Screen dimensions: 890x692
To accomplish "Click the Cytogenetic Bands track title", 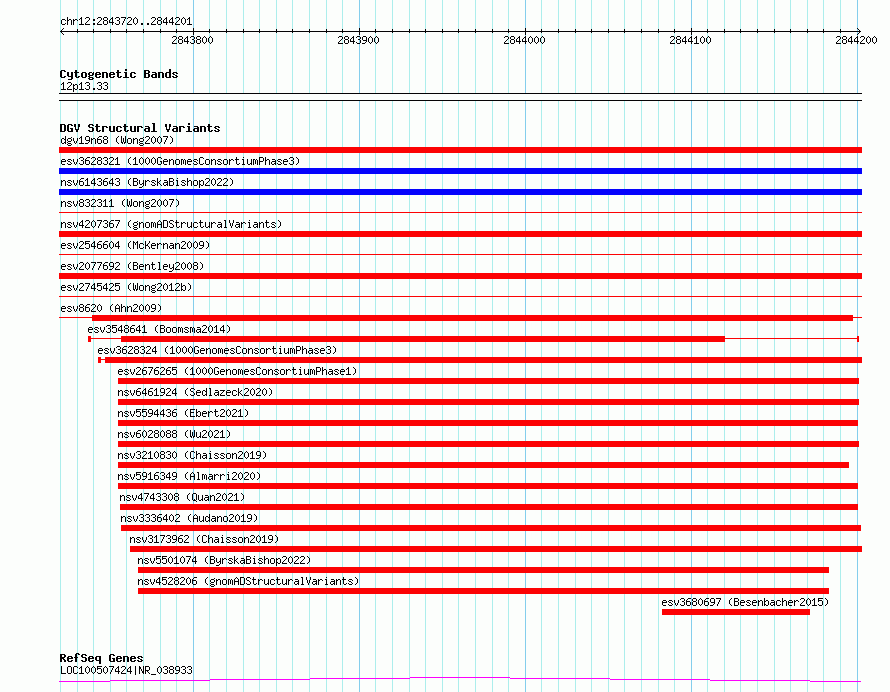I will coord(119,74).
